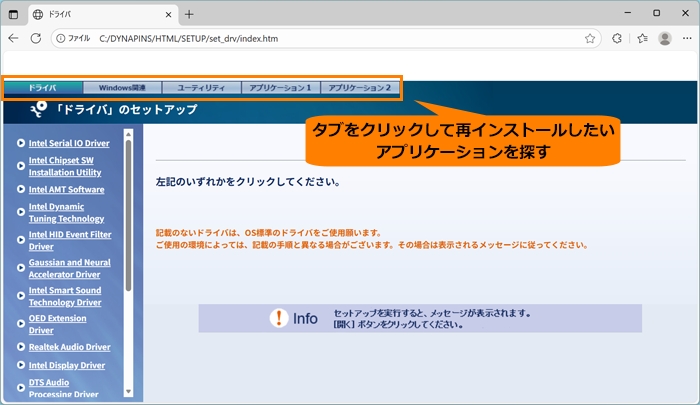This screenshot has height=405, width=700.
Task: Click bullet icon beside Intel Serial IO Driver
Action: tap(21, 143)
